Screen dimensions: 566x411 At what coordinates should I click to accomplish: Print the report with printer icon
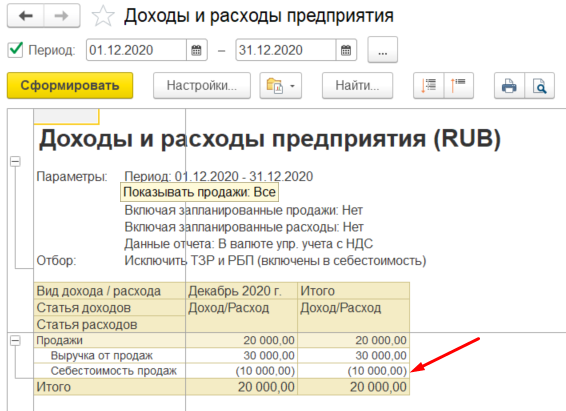509,86
